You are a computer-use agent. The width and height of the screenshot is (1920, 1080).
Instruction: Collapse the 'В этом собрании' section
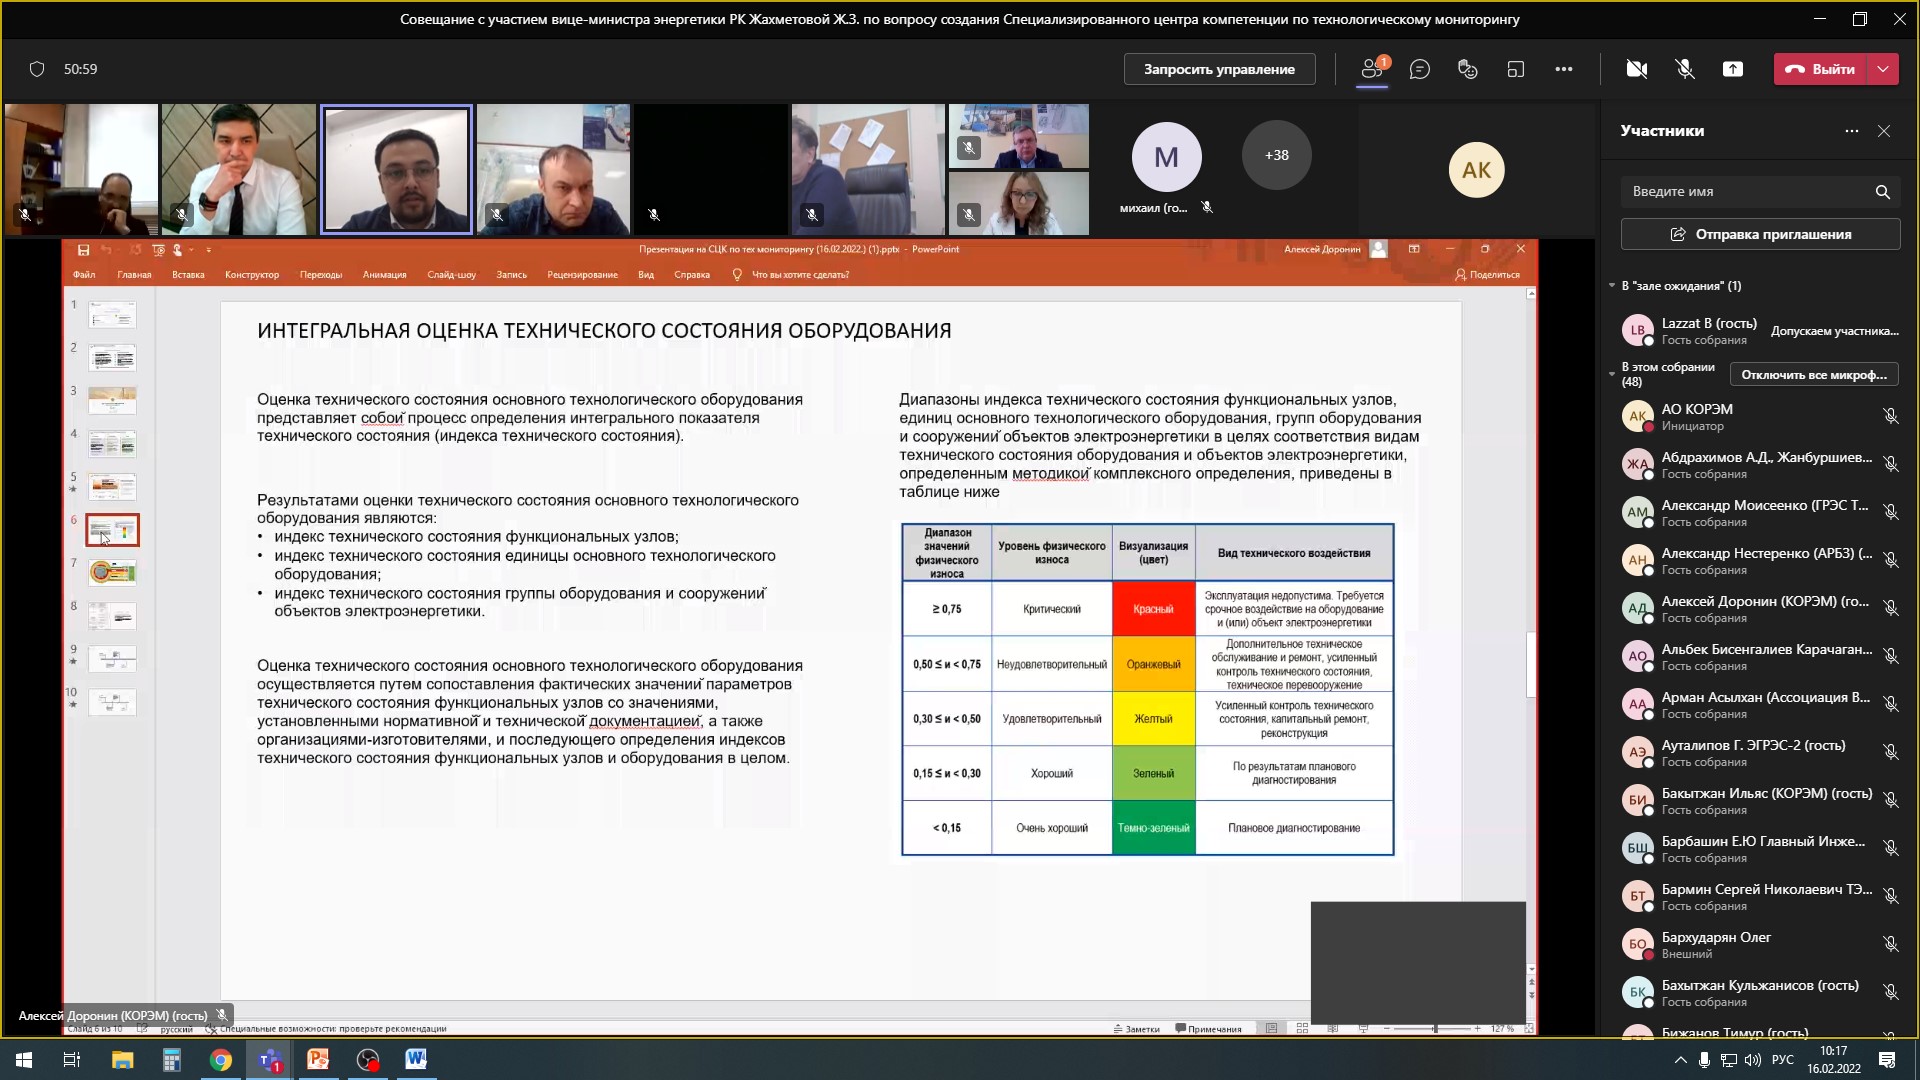[1612, 374]
